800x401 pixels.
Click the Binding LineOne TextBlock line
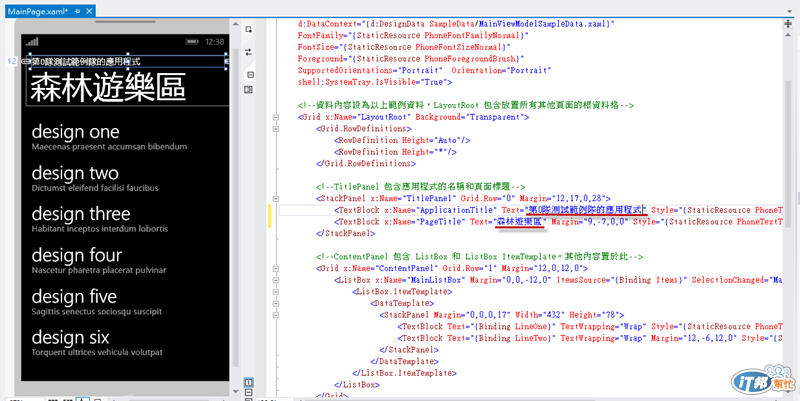(592, 327)
